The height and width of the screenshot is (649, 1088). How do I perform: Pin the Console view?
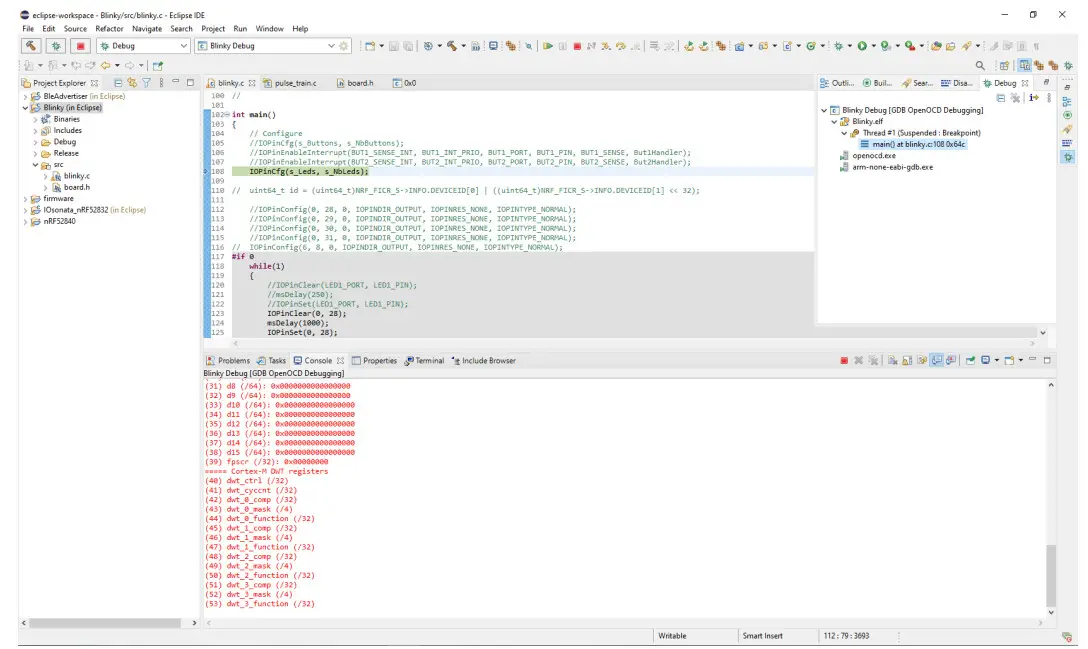(935, 360)
